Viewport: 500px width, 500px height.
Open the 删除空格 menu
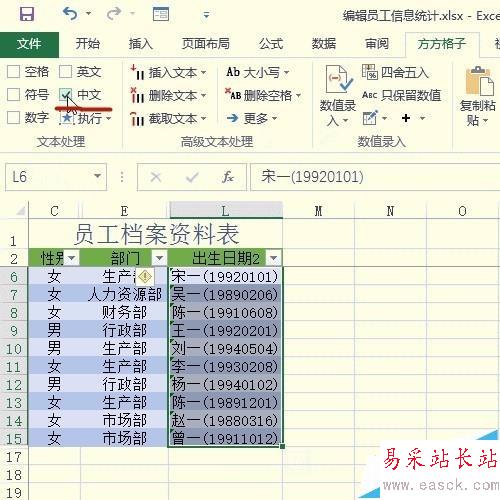tap(263, 96)
